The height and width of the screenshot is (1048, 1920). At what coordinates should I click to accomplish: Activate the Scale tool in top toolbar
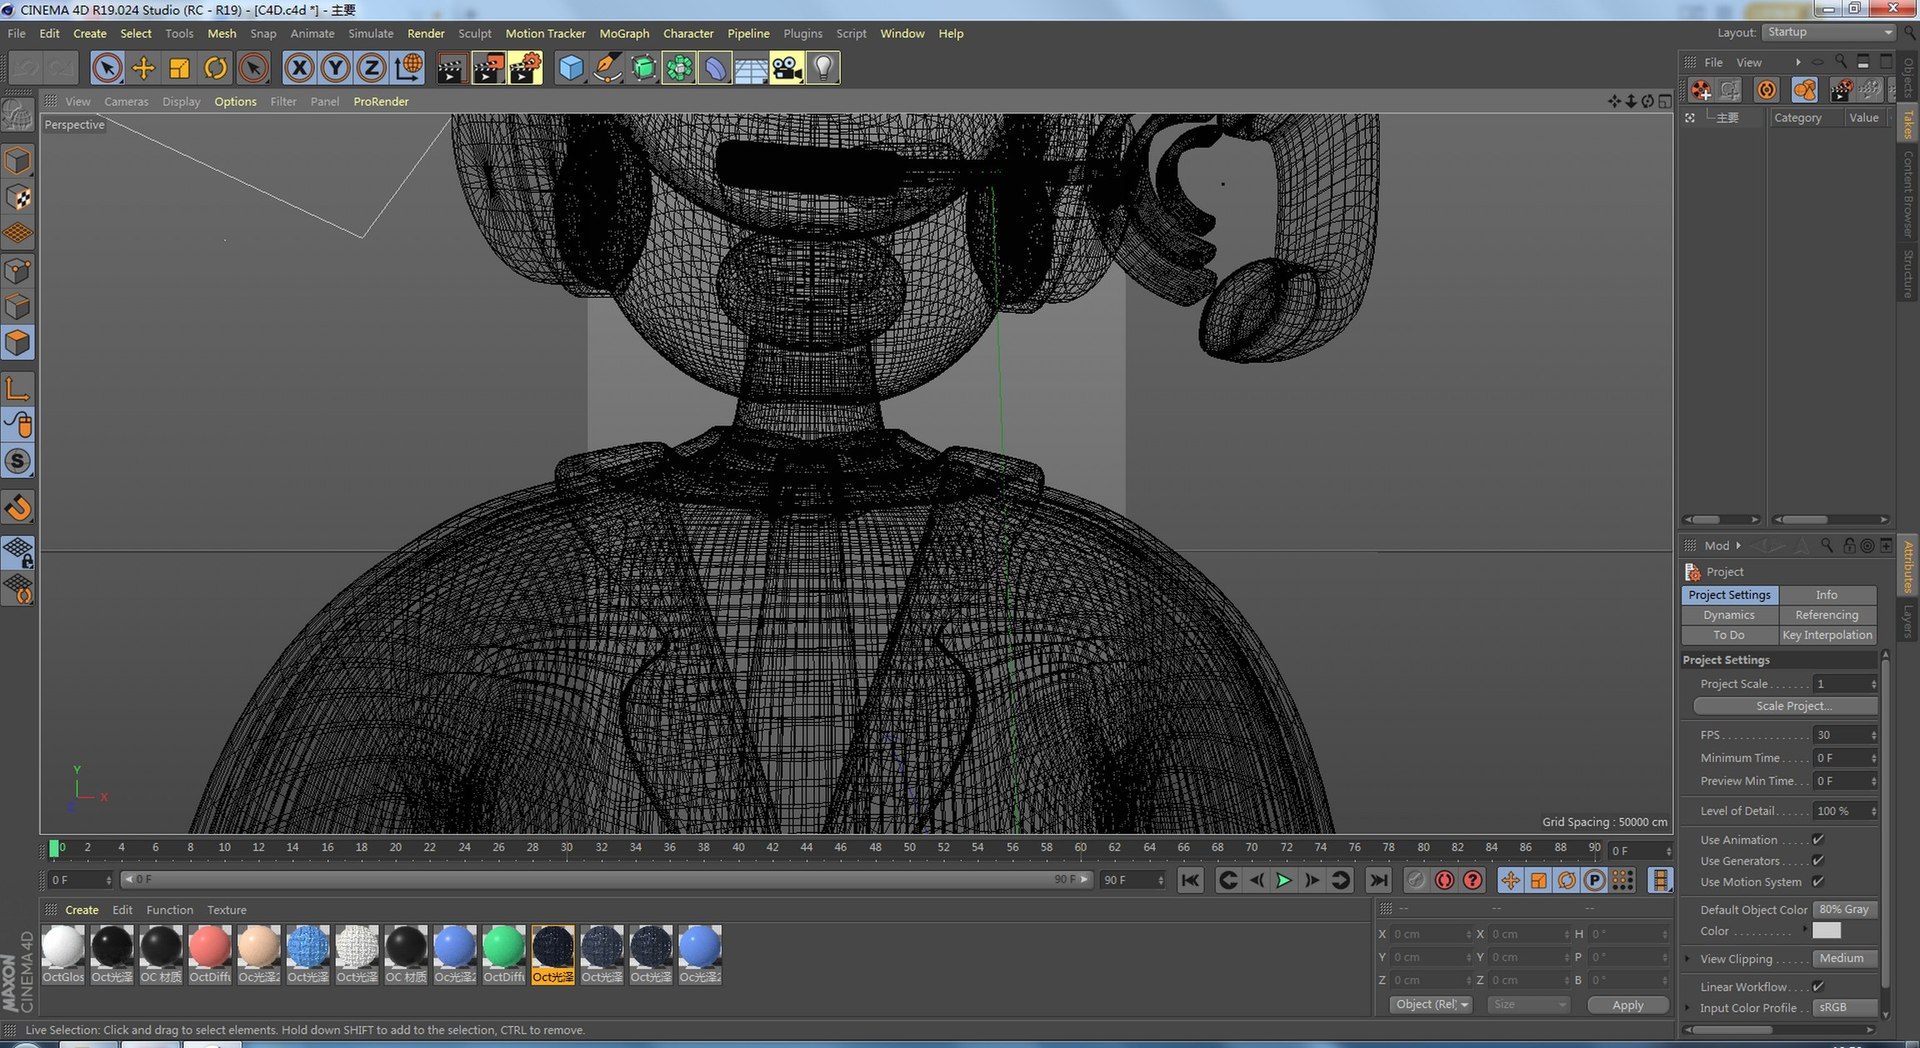pos(179,68)
